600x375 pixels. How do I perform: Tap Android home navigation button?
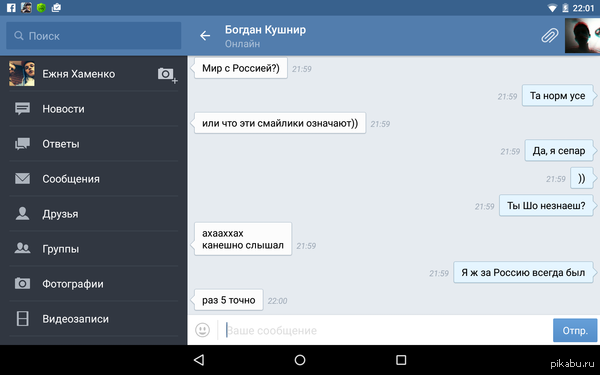point(300,360)
